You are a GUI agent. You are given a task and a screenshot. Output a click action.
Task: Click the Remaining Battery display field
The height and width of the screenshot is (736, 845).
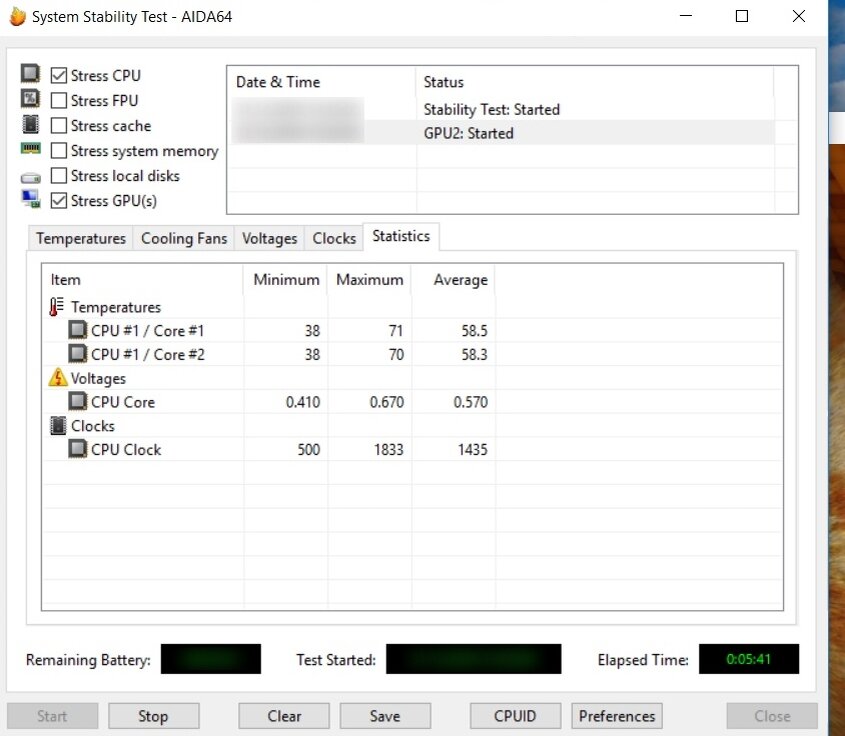pos(211,658)
